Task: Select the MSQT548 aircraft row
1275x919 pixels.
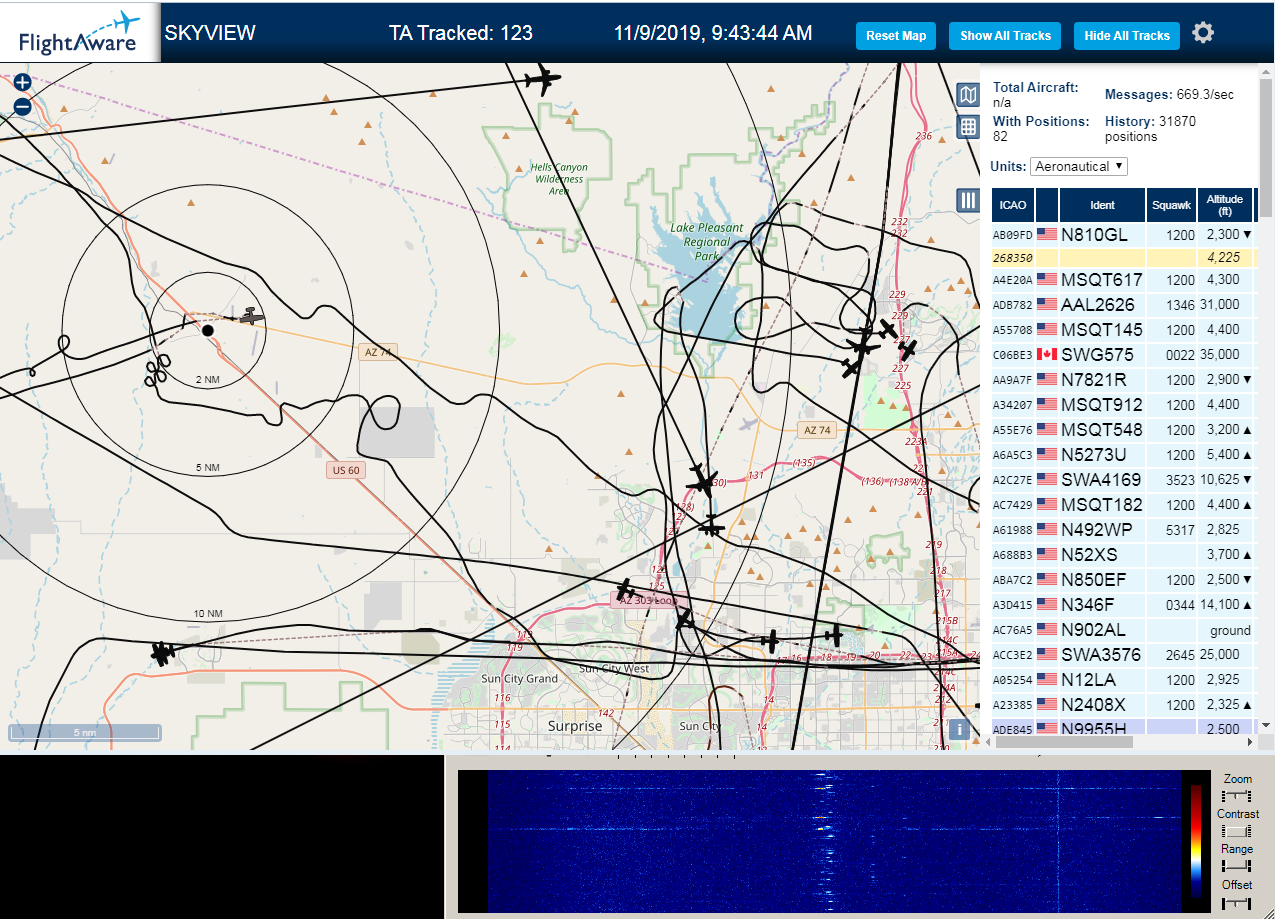Action: [x=1123, y=429]
